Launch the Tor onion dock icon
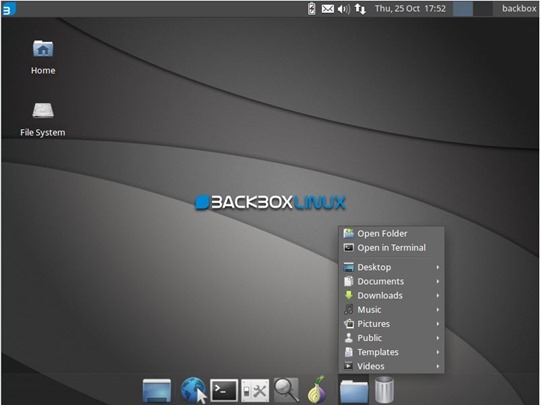Image resolution: width=540 pixels, height=405 pixels. click(317, 390)
